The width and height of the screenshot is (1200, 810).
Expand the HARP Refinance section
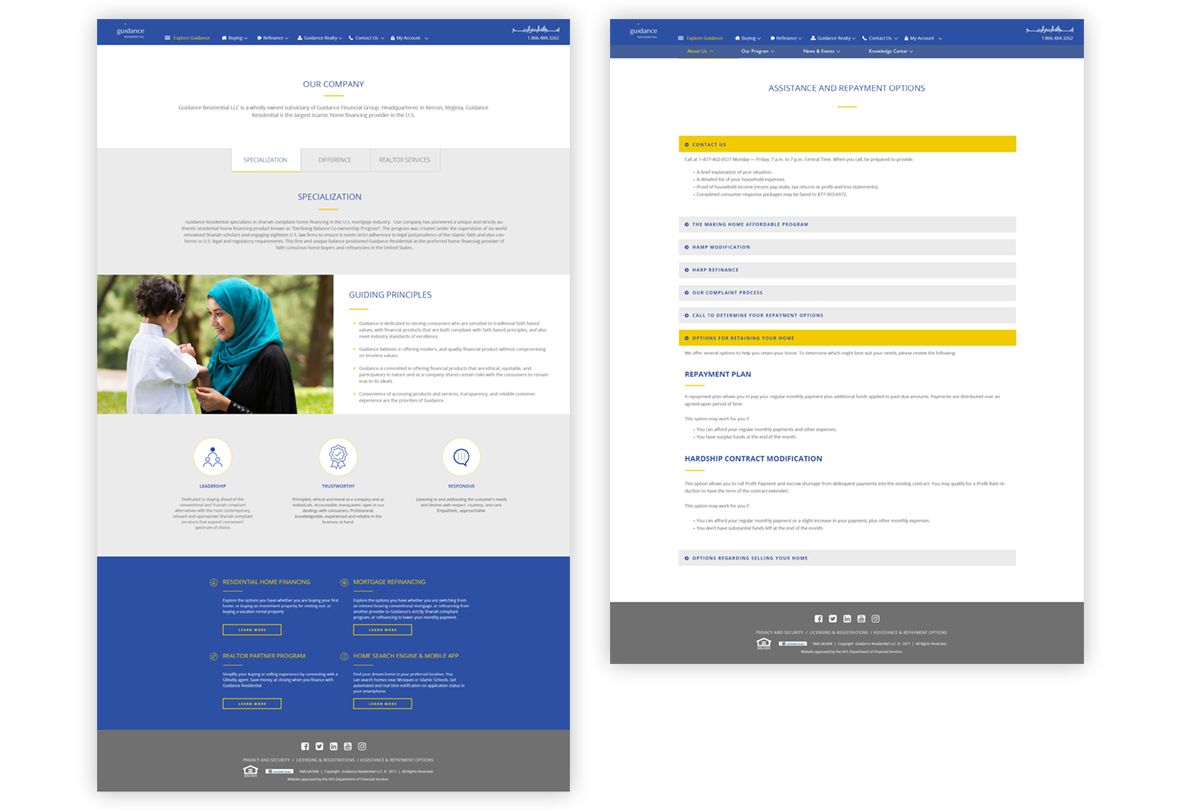pyautogui.click(x=847, y=270)
